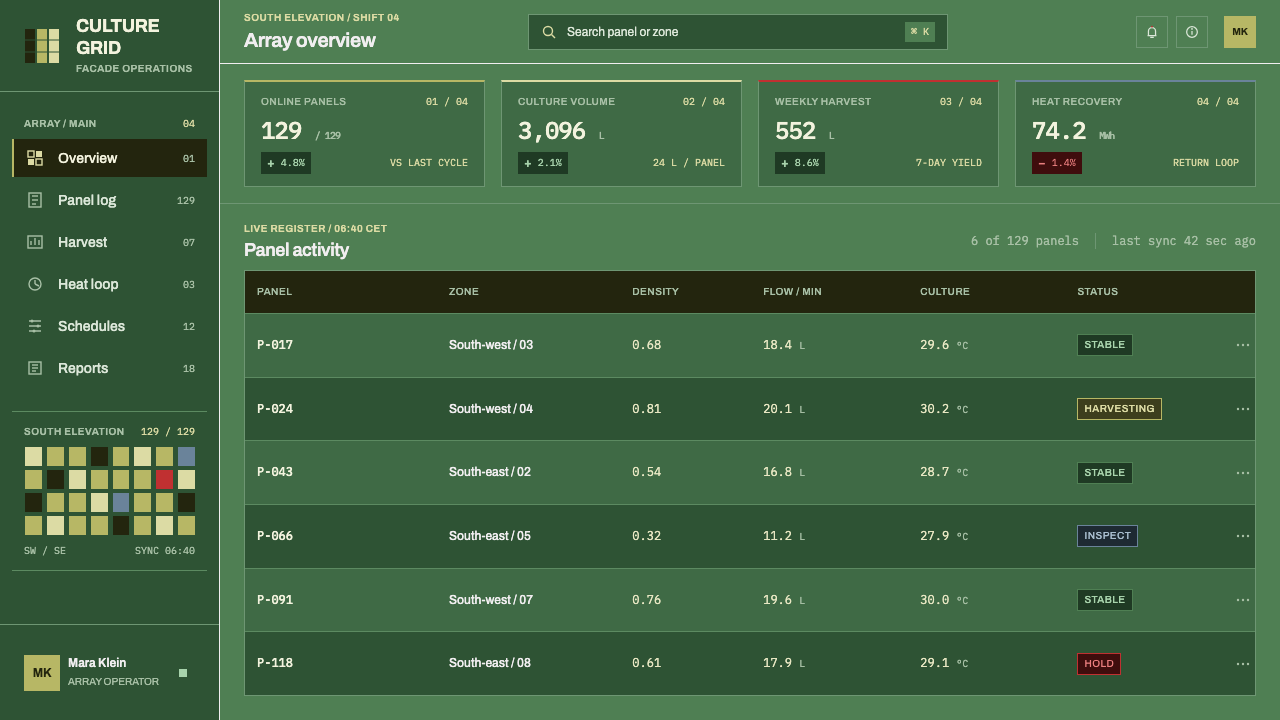Go to the Overview section
Viewport: 1280px width, 720px height.
tap(110, 158)
